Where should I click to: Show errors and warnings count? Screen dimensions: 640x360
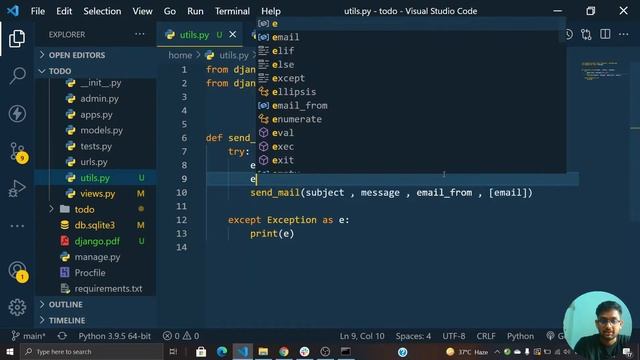point(181,336)
